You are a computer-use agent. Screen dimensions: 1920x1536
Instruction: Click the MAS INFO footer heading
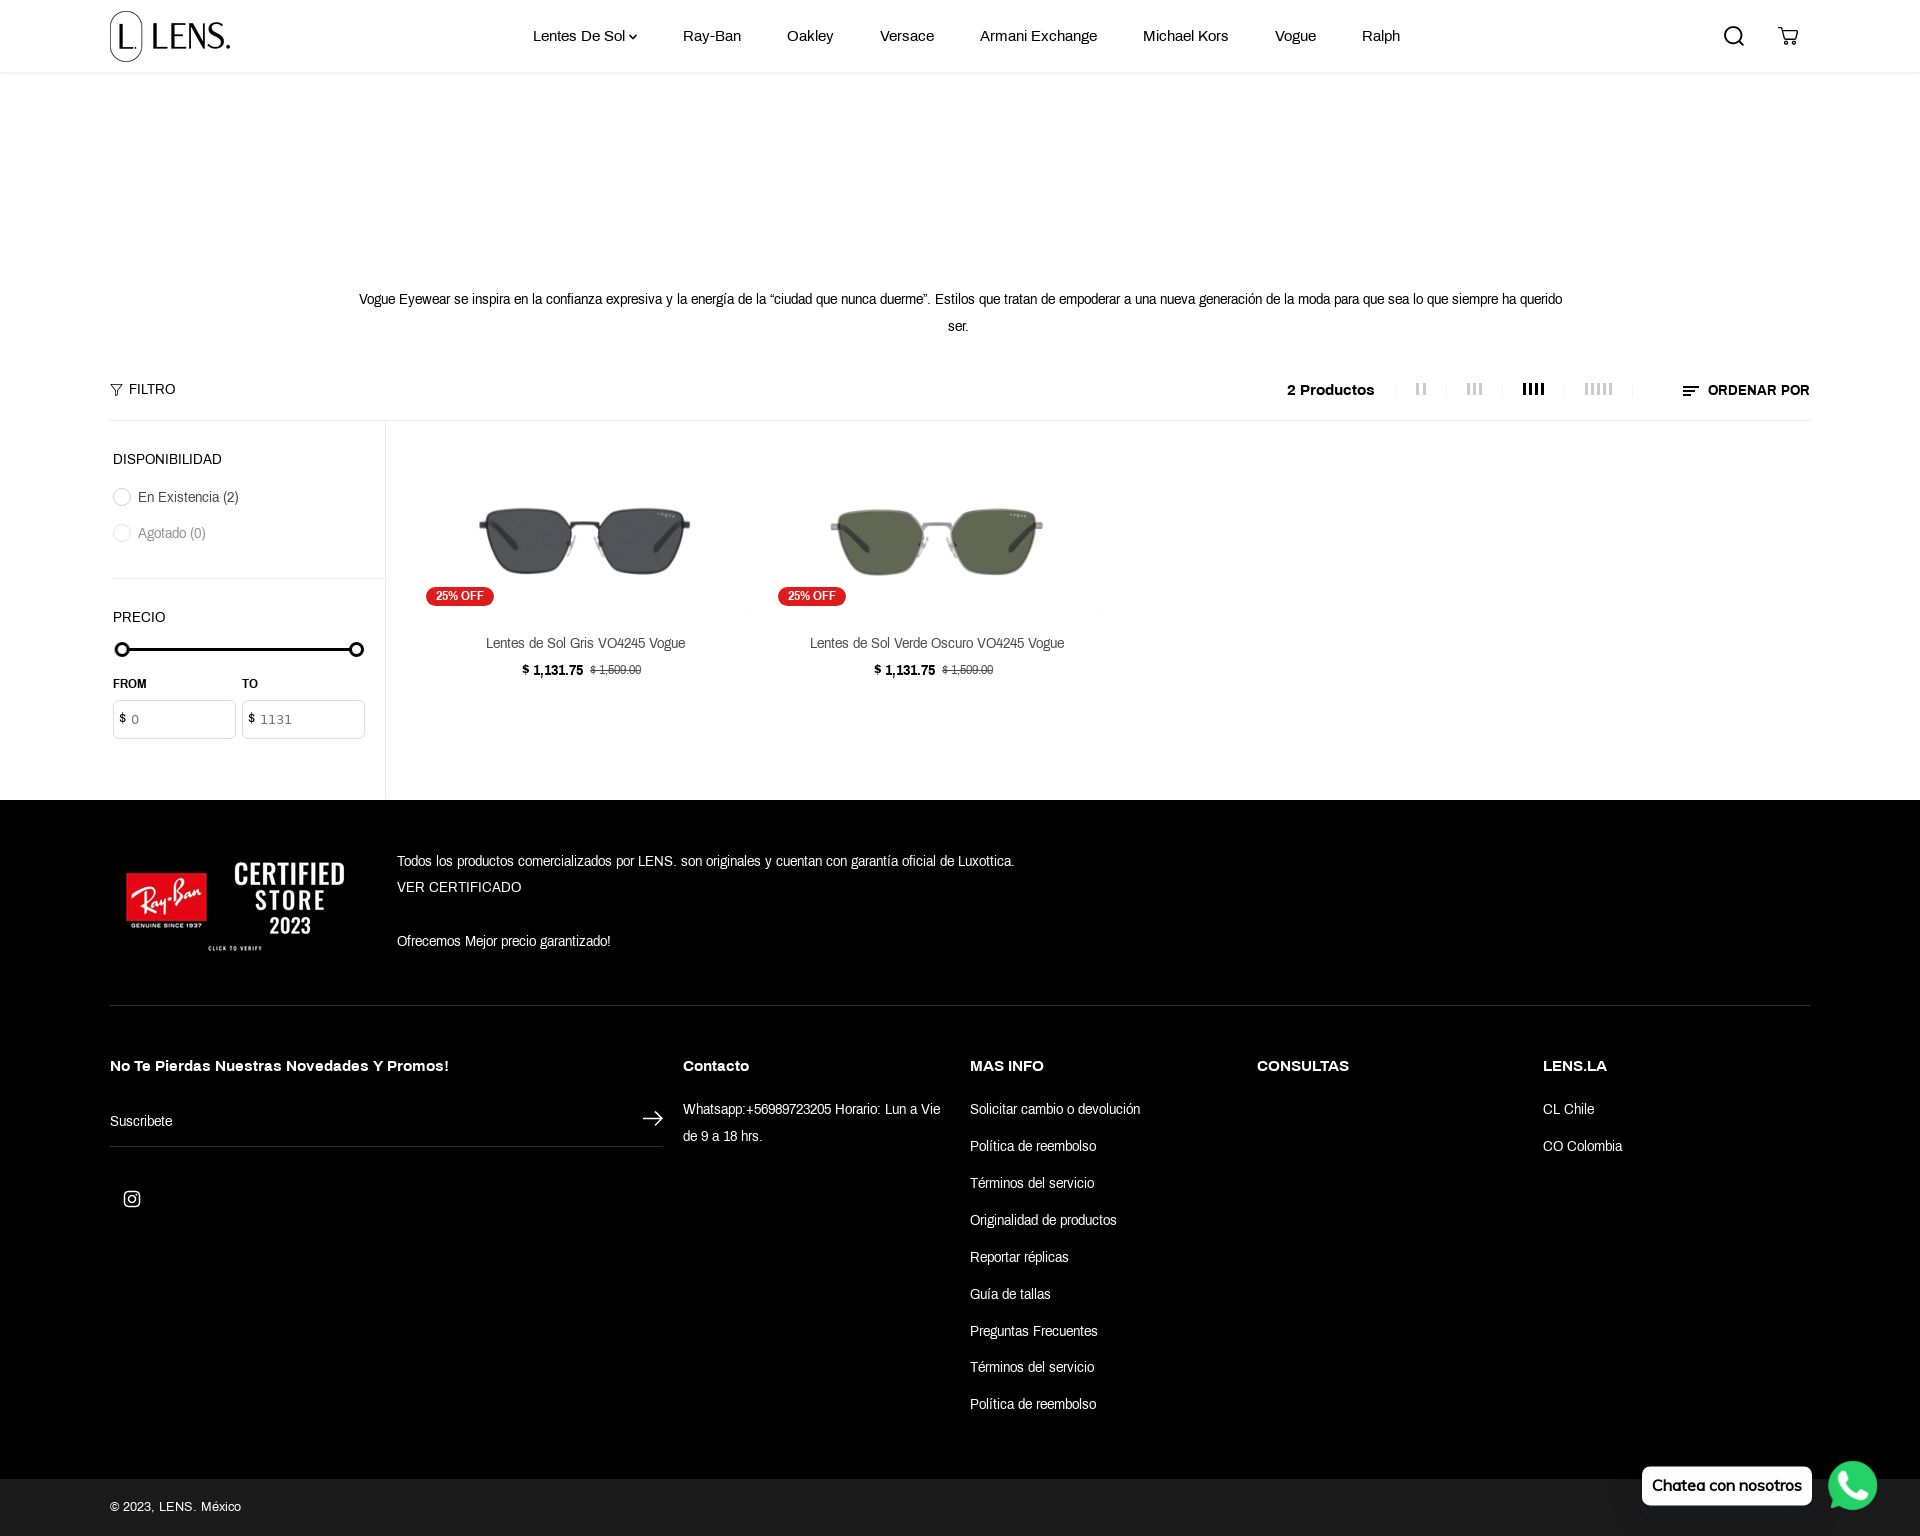1006,1066
